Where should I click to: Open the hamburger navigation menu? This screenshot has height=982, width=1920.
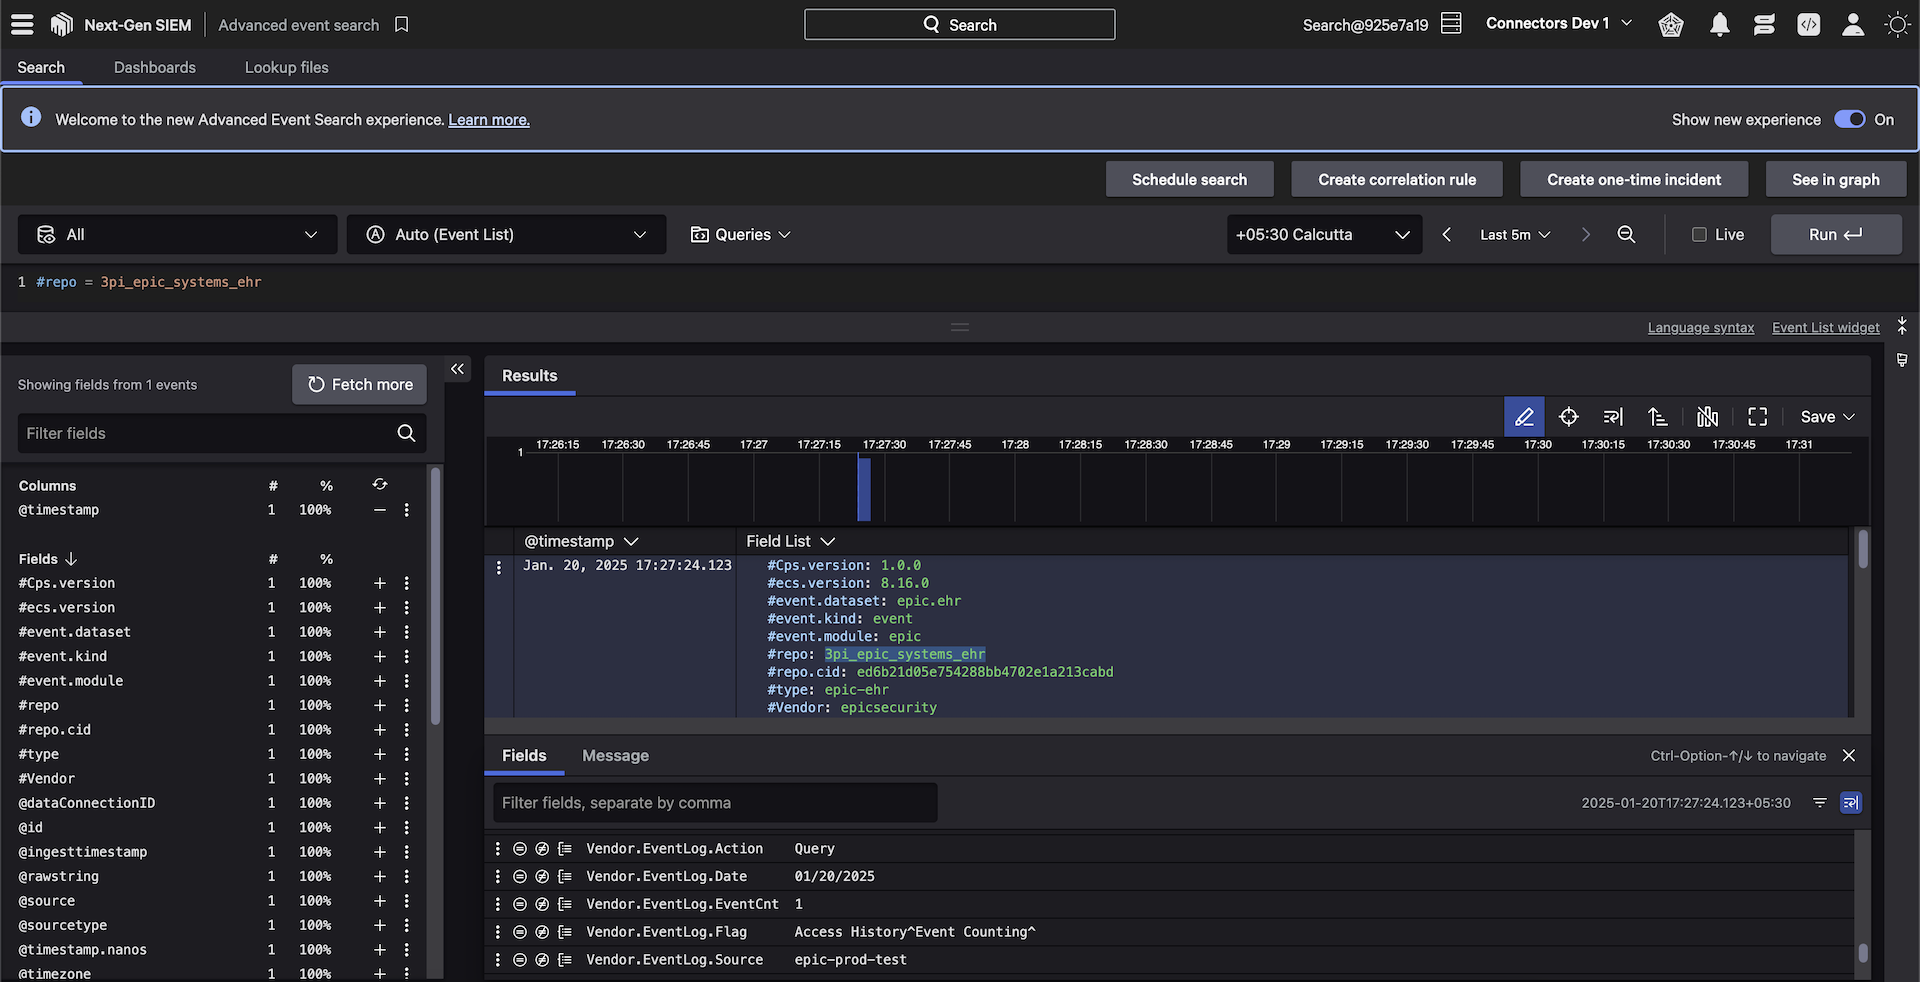click(22, 25)
